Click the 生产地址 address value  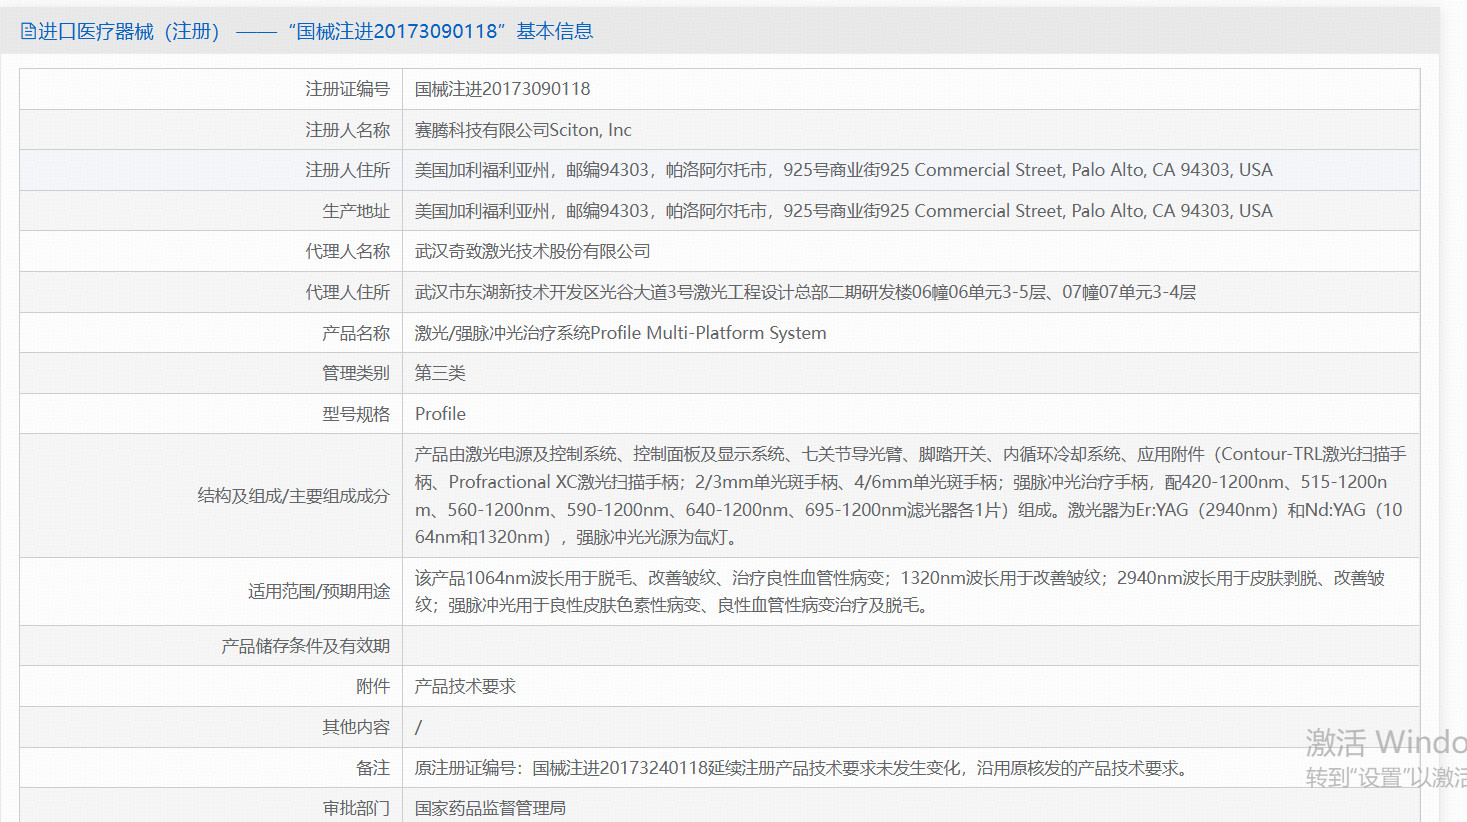click(x=843, y=211)
